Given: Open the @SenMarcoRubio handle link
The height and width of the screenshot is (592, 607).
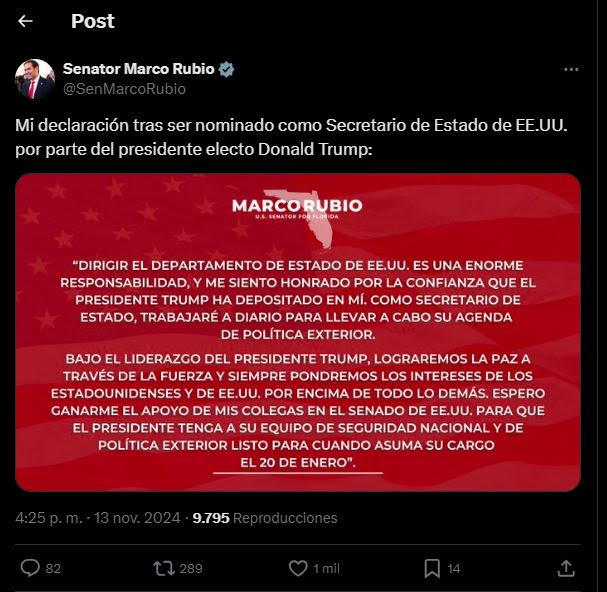Looking at the screenshot, I should (124, 89).
